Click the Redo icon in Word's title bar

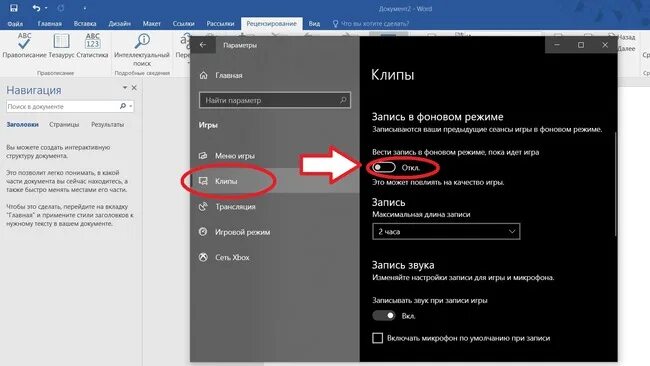pos(61,8)
